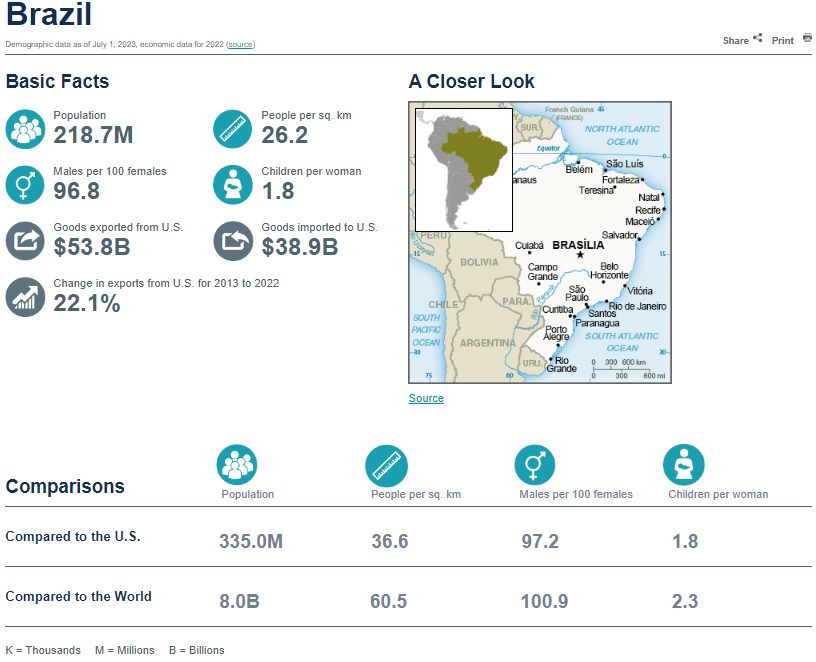Image resolution: width=816 pixels, height=662 pixels.
Task: Click the People per sq. km ruler icon in Basic Facts
Action: click(x=233, y=129)
